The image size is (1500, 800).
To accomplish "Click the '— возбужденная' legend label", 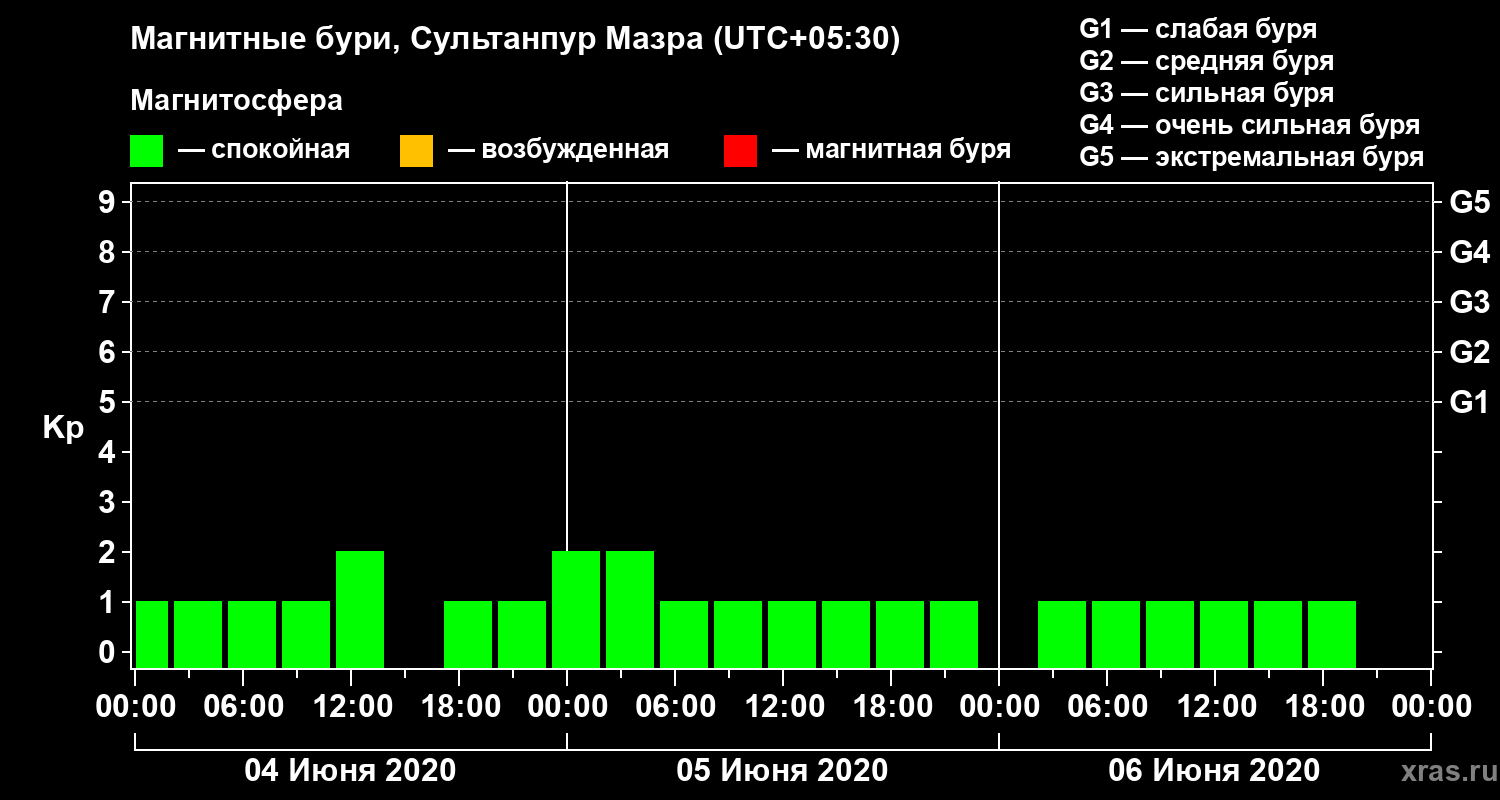I will point(558,150).
